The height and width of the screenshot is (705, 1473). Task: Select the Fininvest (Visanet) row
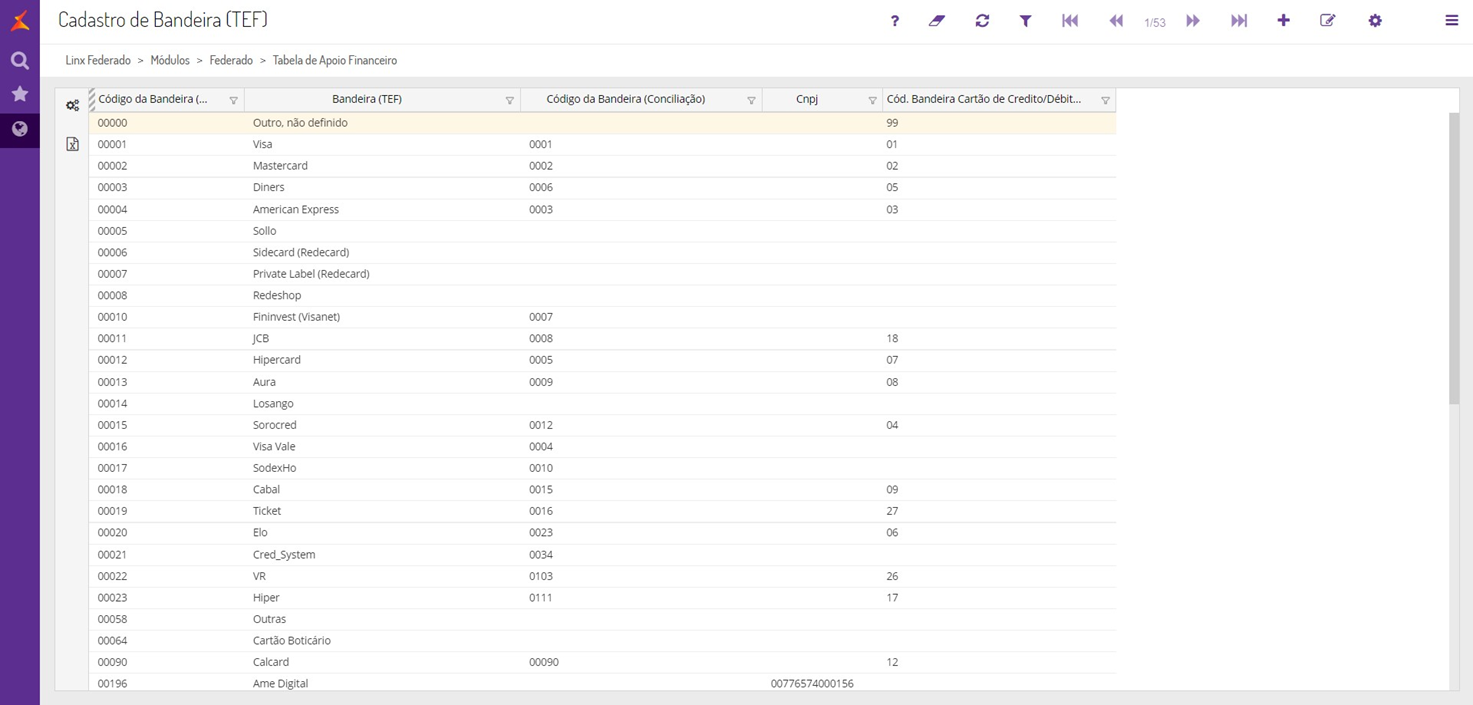(x=602, y=317)
